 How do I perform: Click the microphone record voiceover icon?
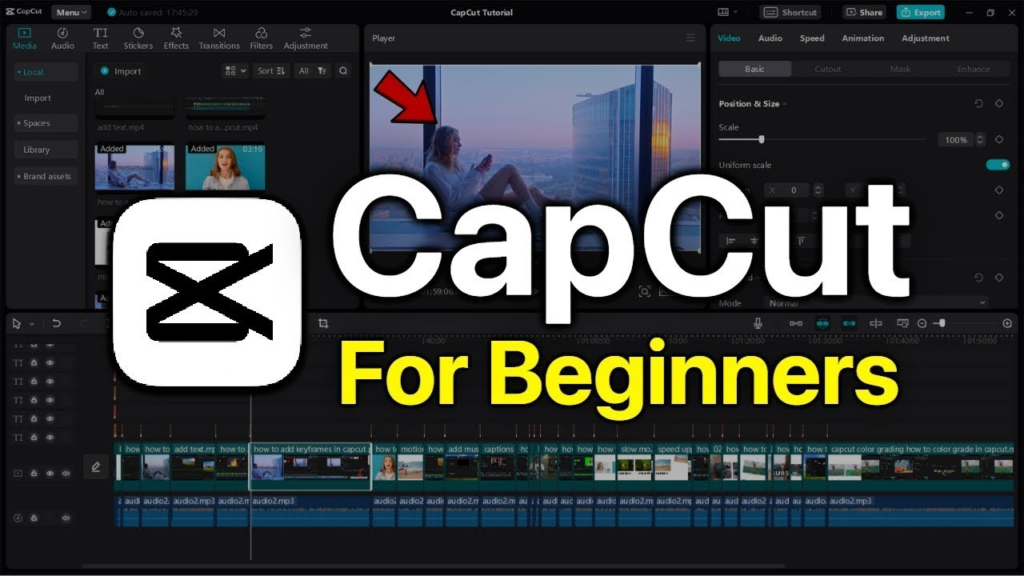[758, 323]
